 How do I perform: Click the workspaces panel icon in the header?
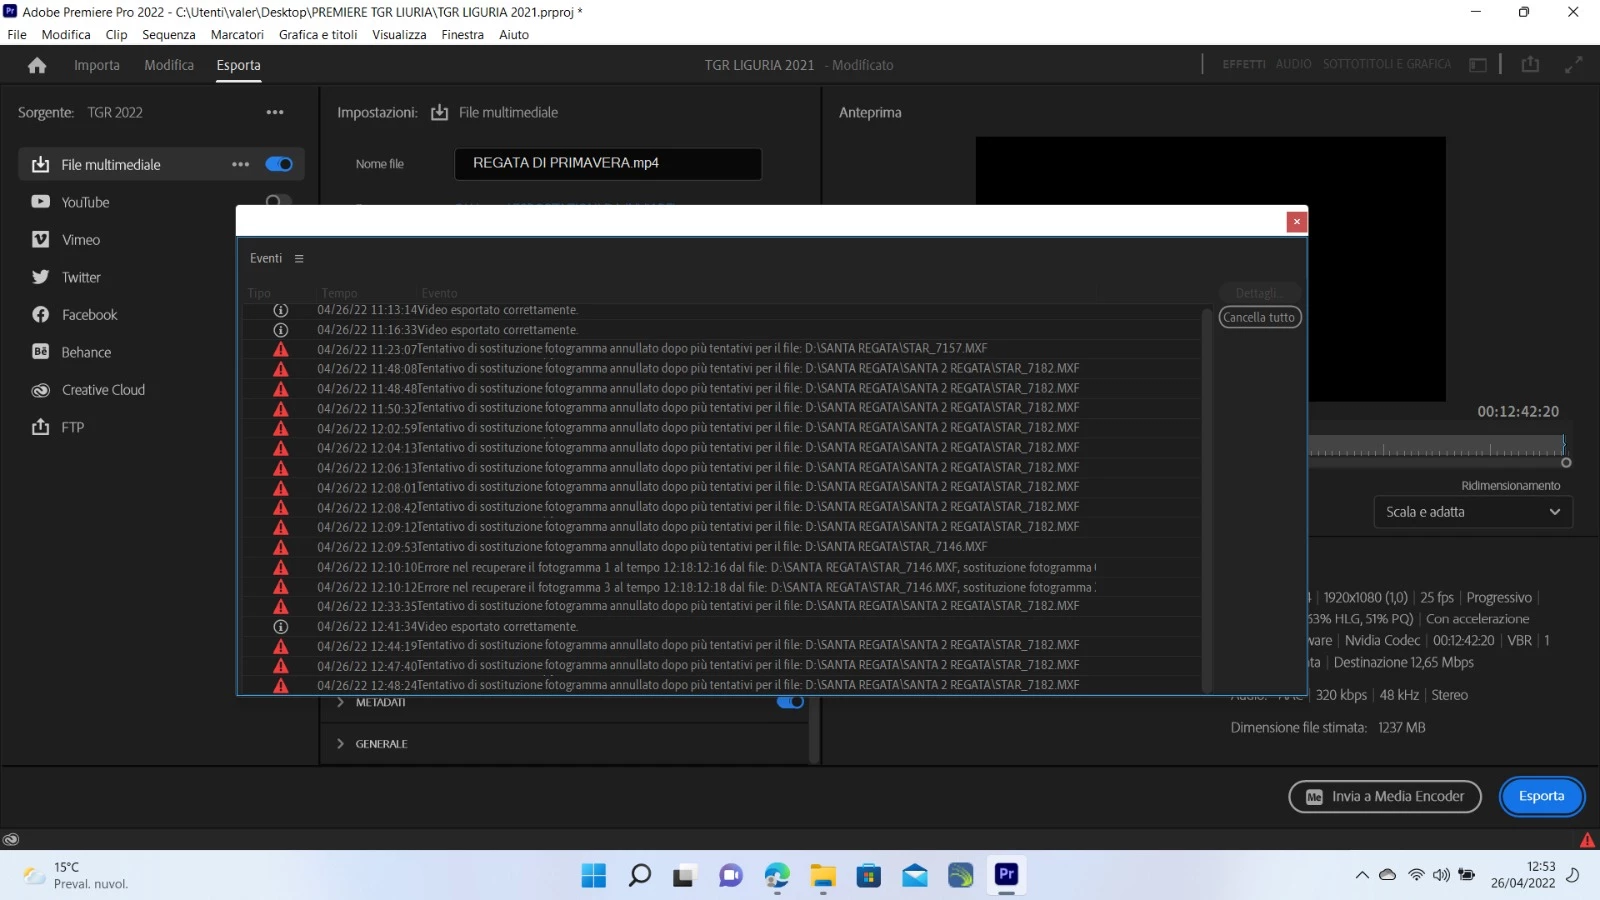(x=1478, y=65)
